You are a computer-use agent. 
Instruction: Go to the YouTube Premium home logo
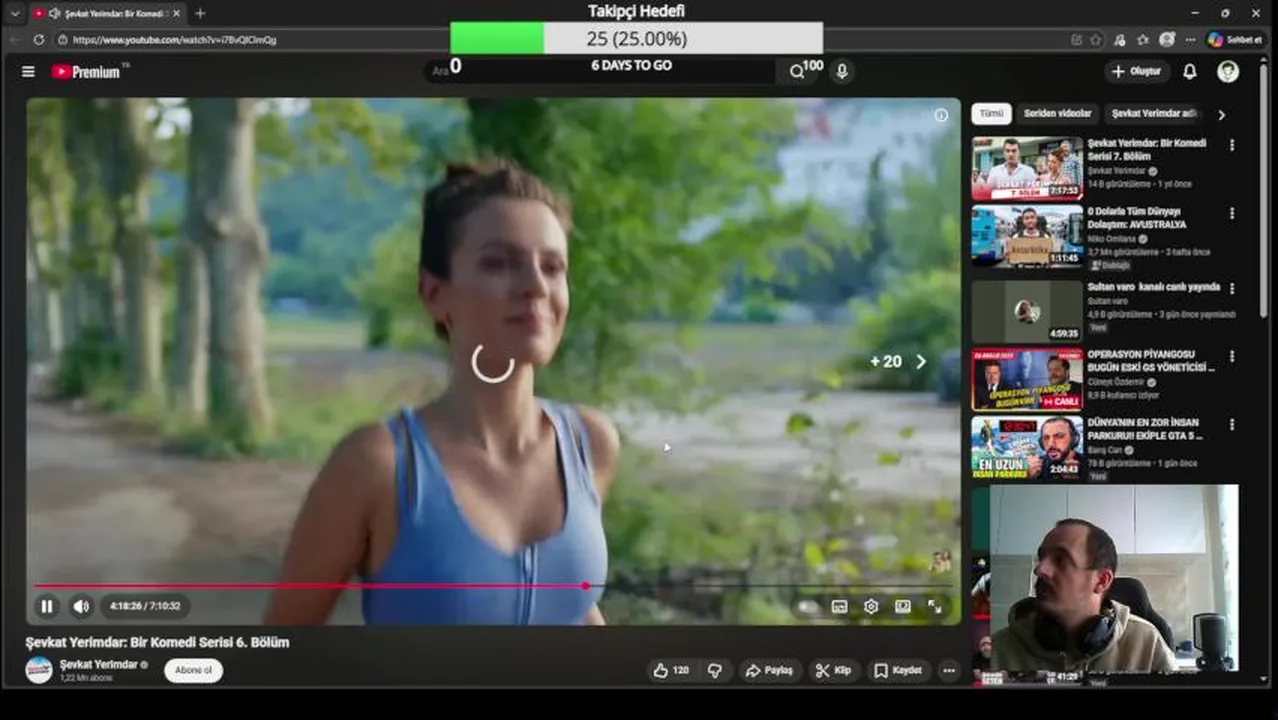pyautogui.click(x=87, y=72)
